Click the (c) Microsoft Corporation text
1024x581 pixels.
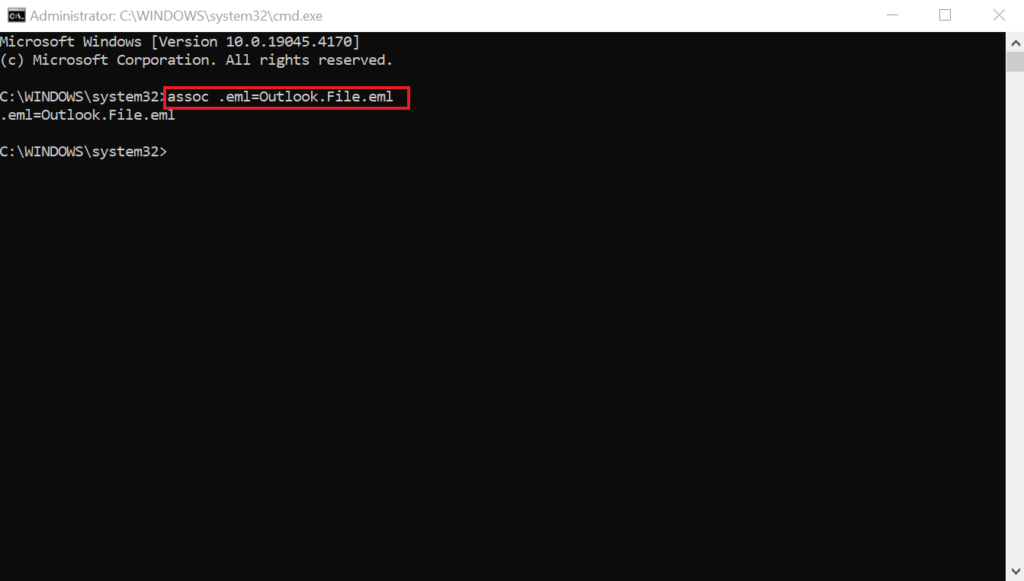point(108,60)
